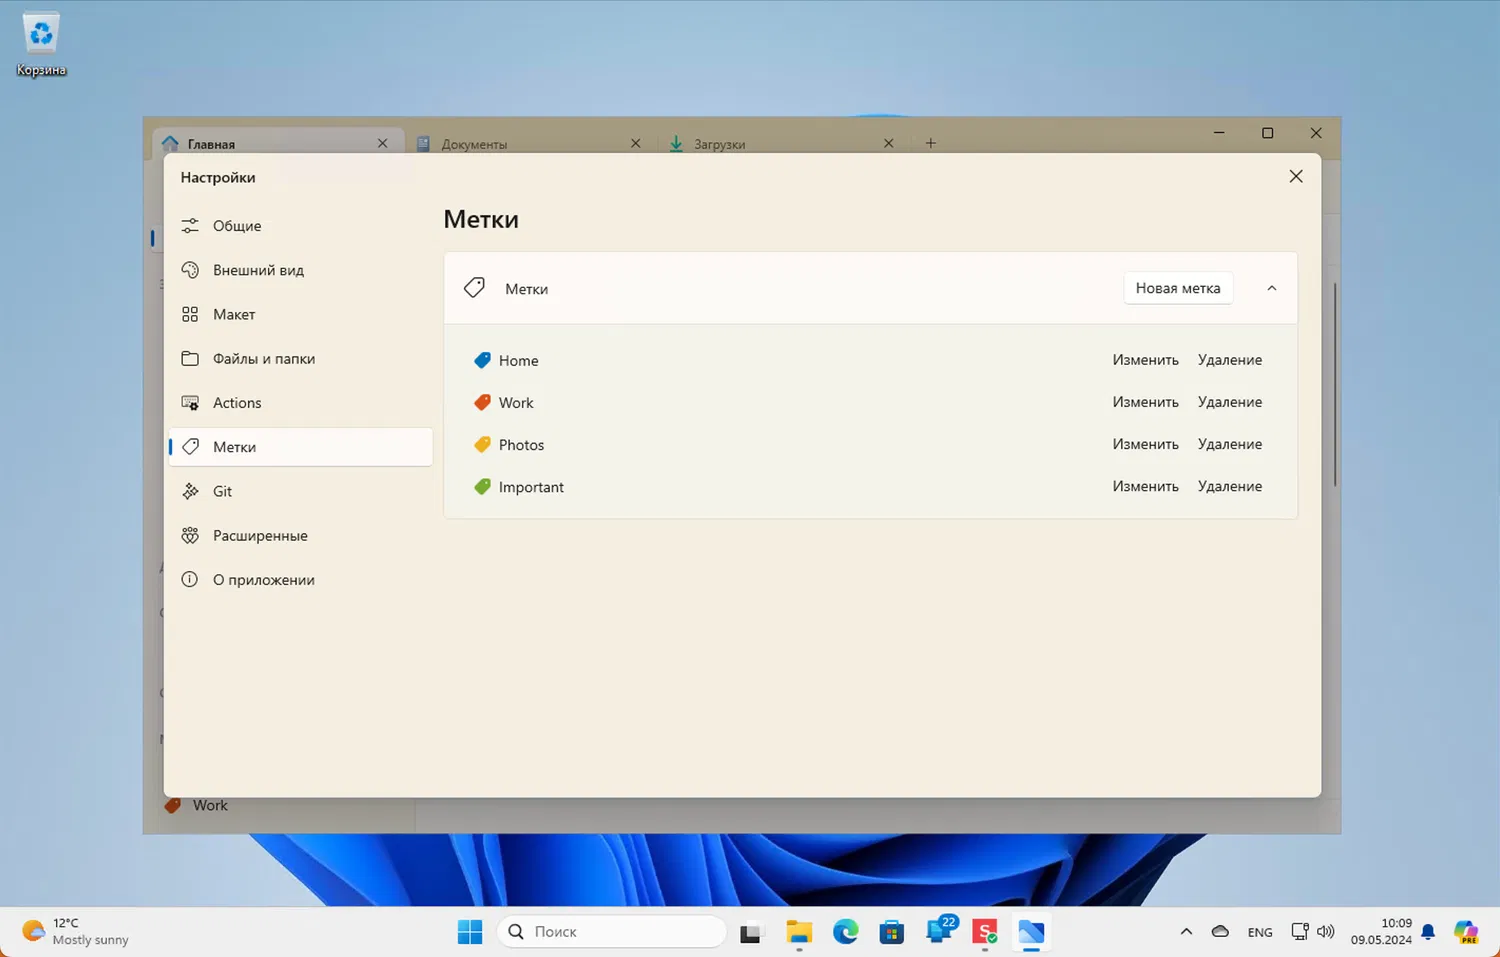Screen dimensions: 1500x957
Task: Open Расширенные settings page
Action: pos(260,536)
